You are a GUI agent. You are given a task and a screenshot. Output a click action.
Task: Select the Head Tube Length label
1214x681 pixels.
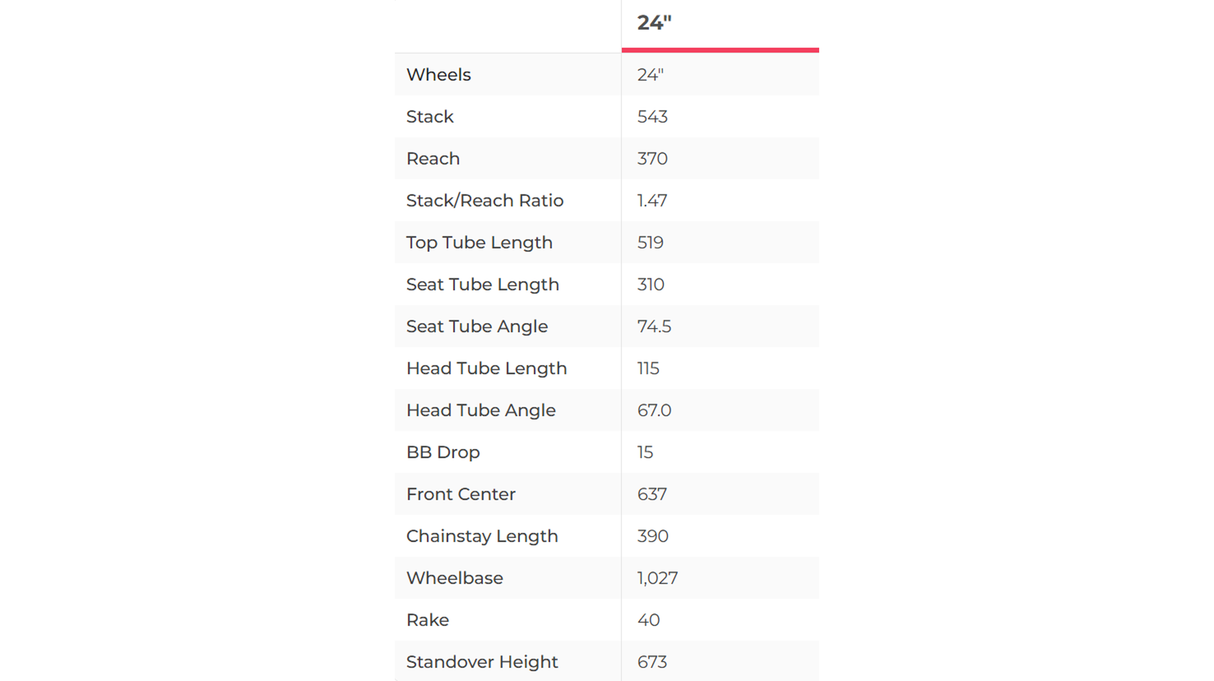pos(486,369)
